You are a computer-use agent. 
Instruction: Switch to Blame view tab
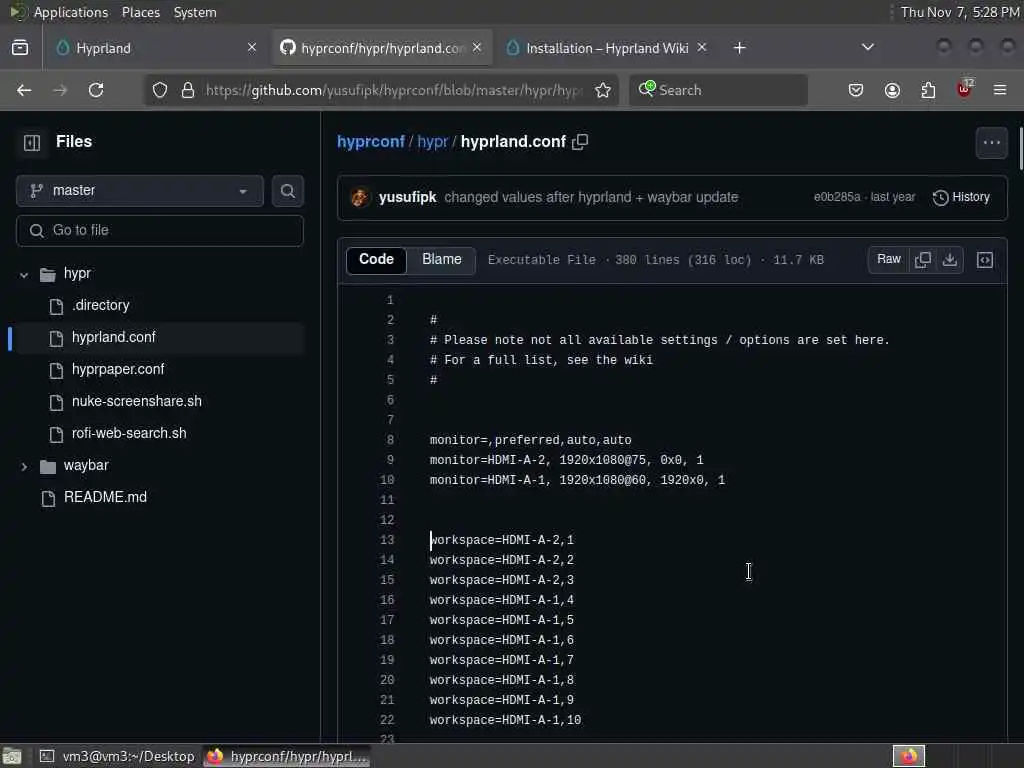(441, 260)
